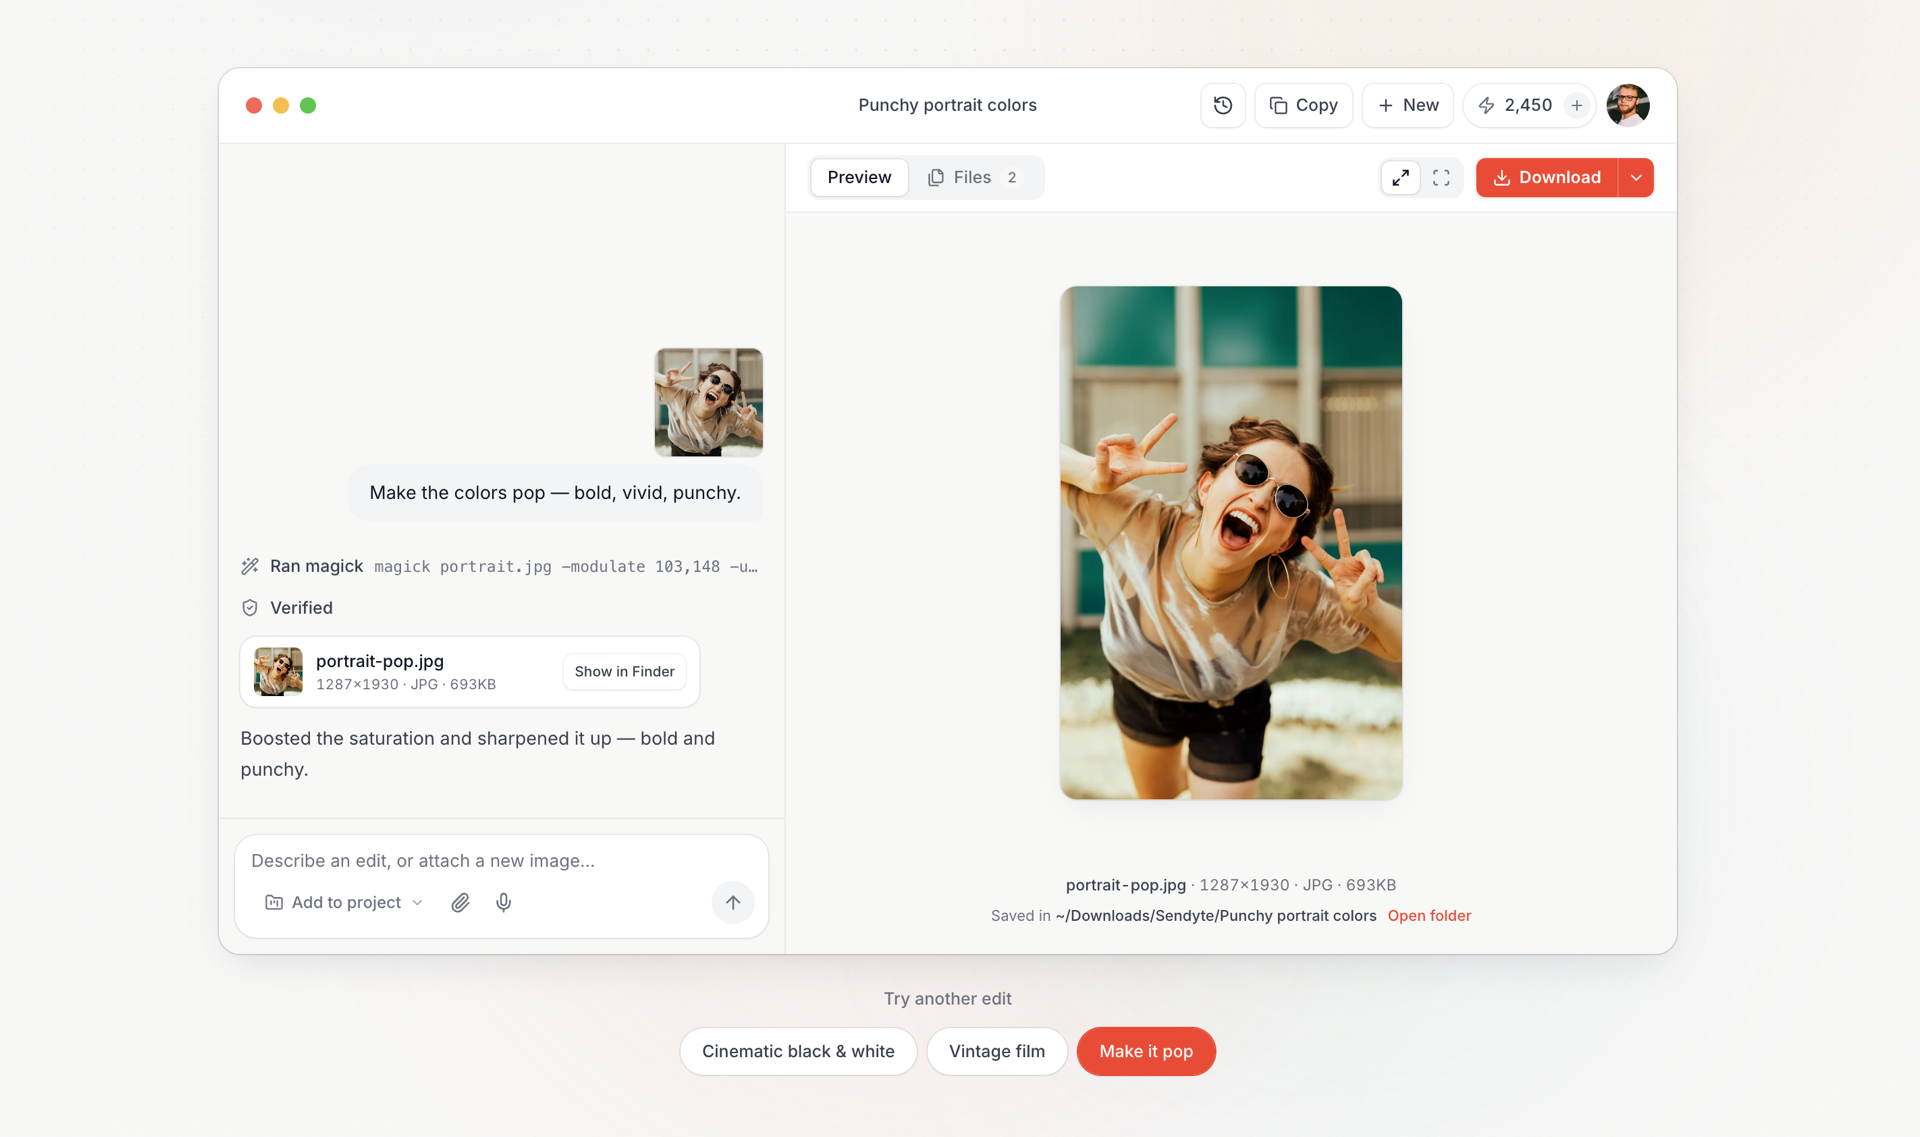Image resolution: width=1920 pixels, height=1137 pixels.
Task: Start a New session
Action: pos(1407,105)
